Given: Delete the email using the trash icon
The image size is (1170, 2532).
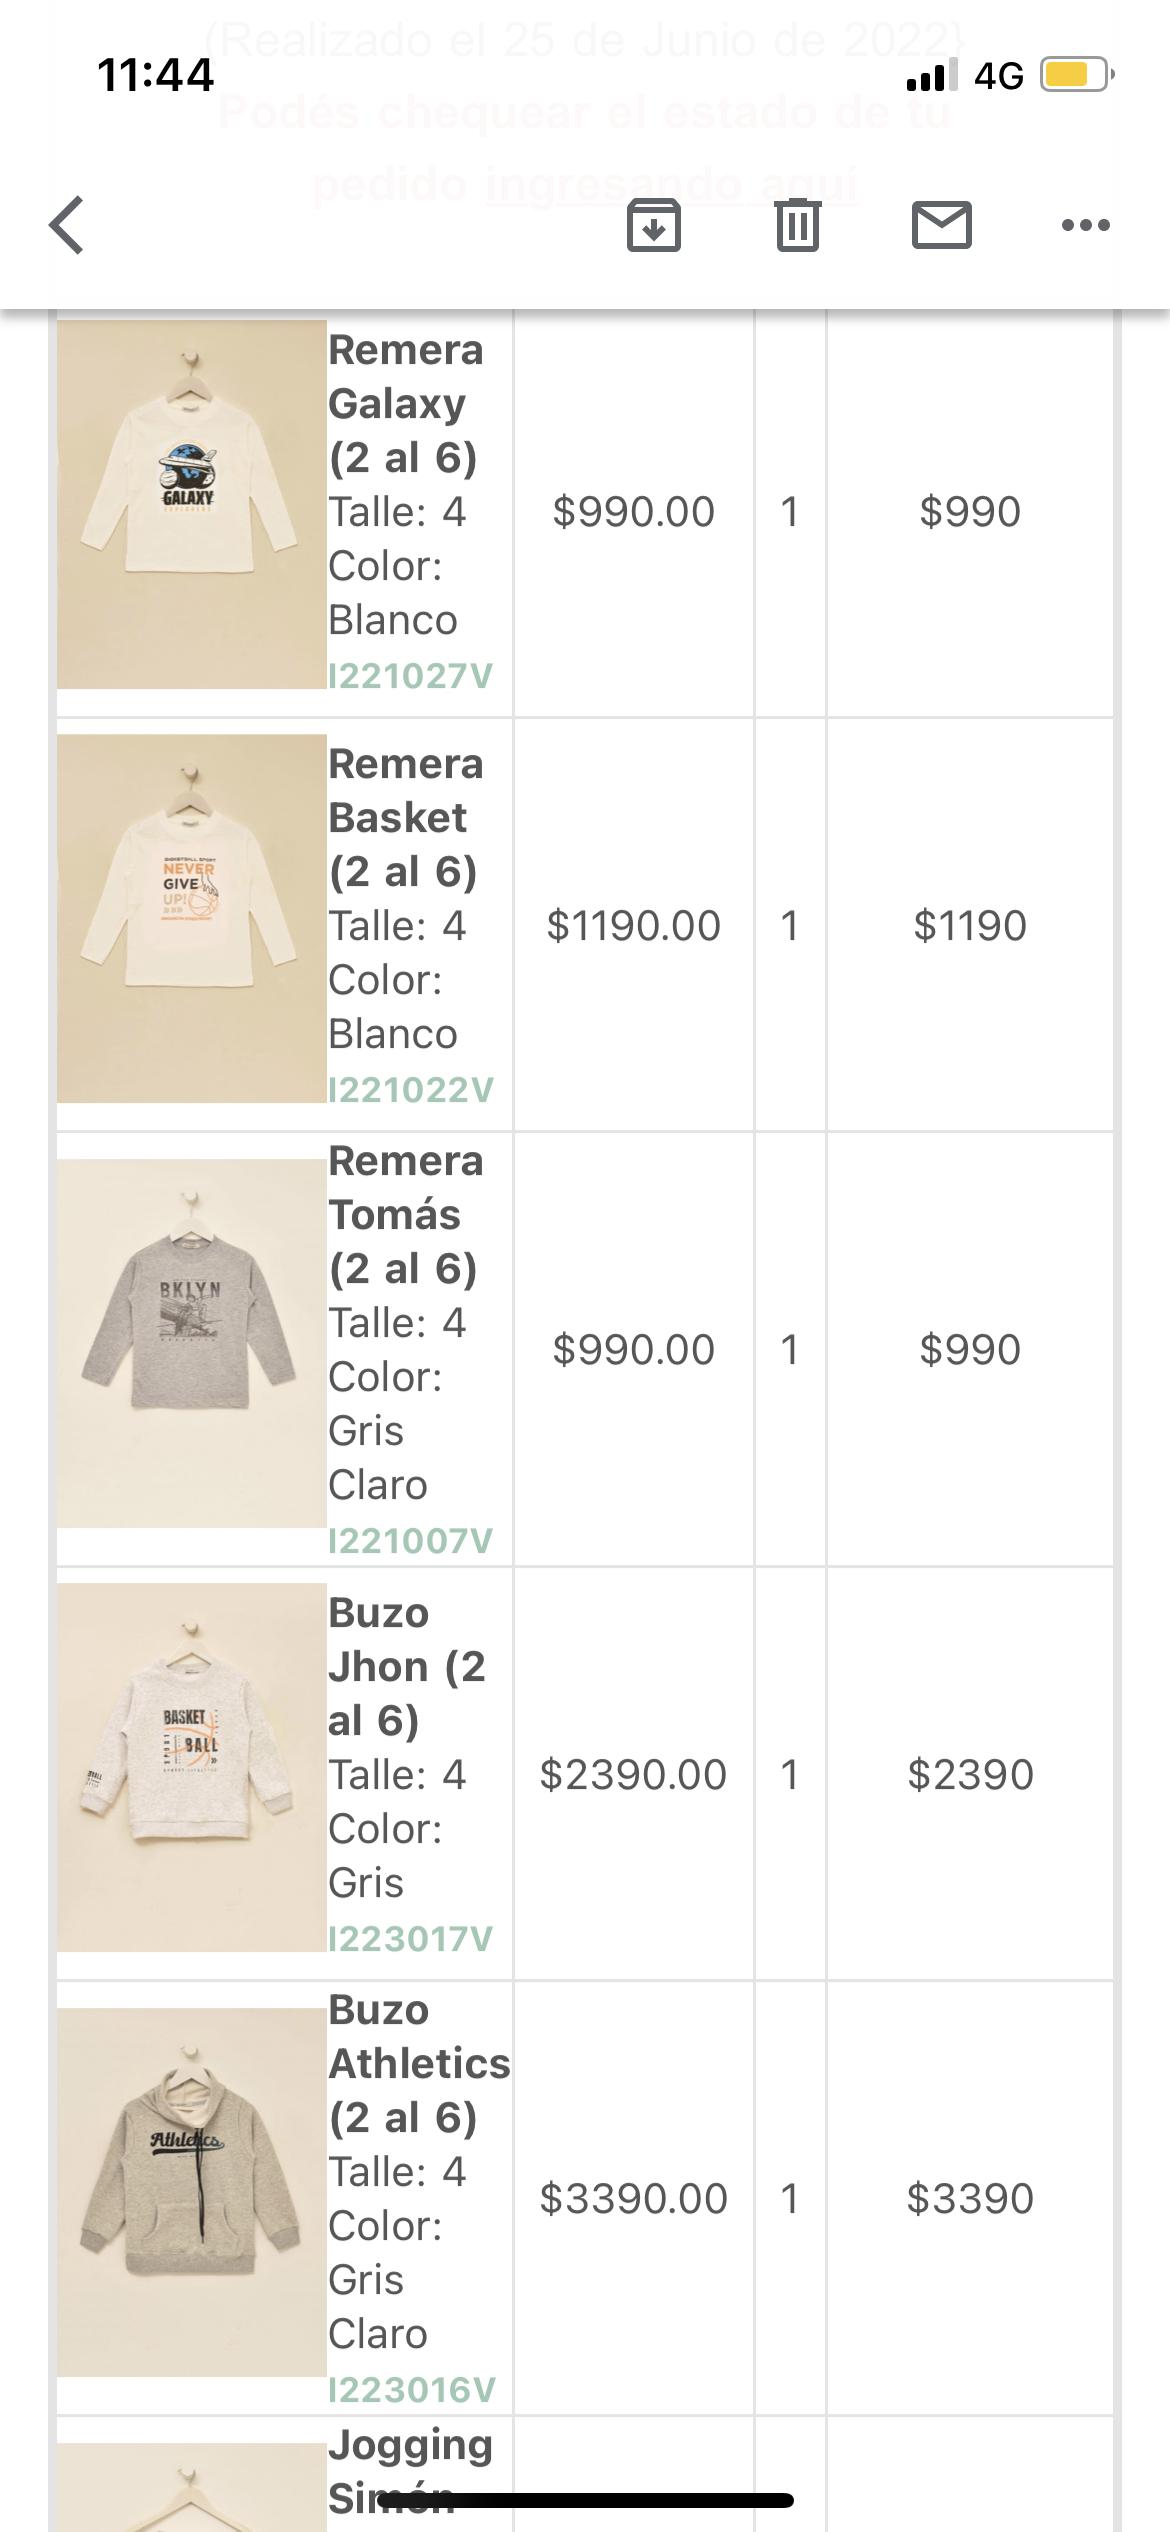Looking at the screenshot, I should point(797,225).
